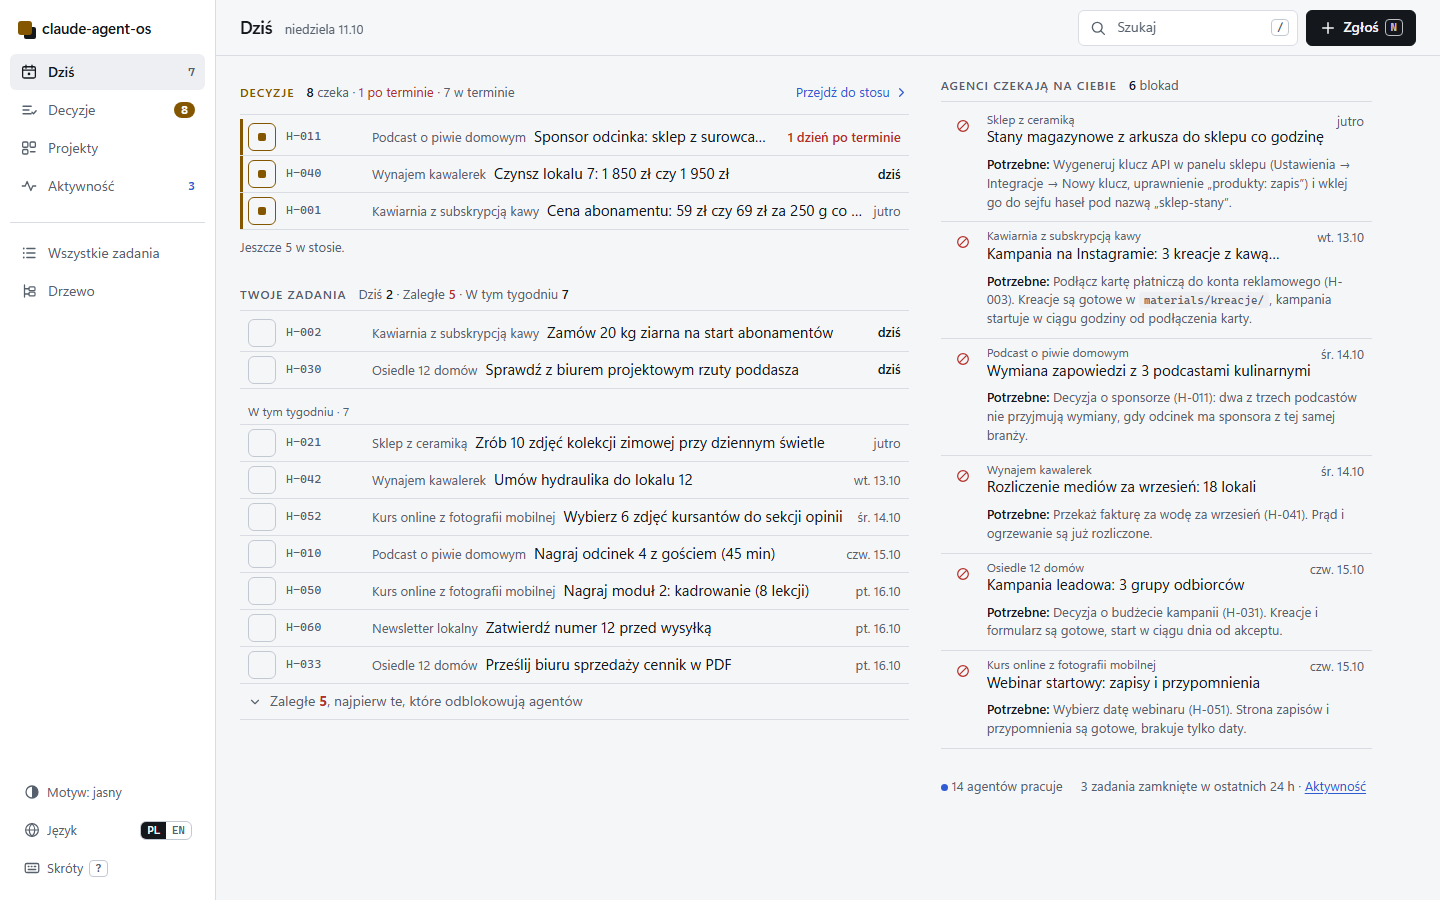Go to Decyzje in the sidebar
This screenshot has width=1440, height=900.
click(x=107, y=110)
